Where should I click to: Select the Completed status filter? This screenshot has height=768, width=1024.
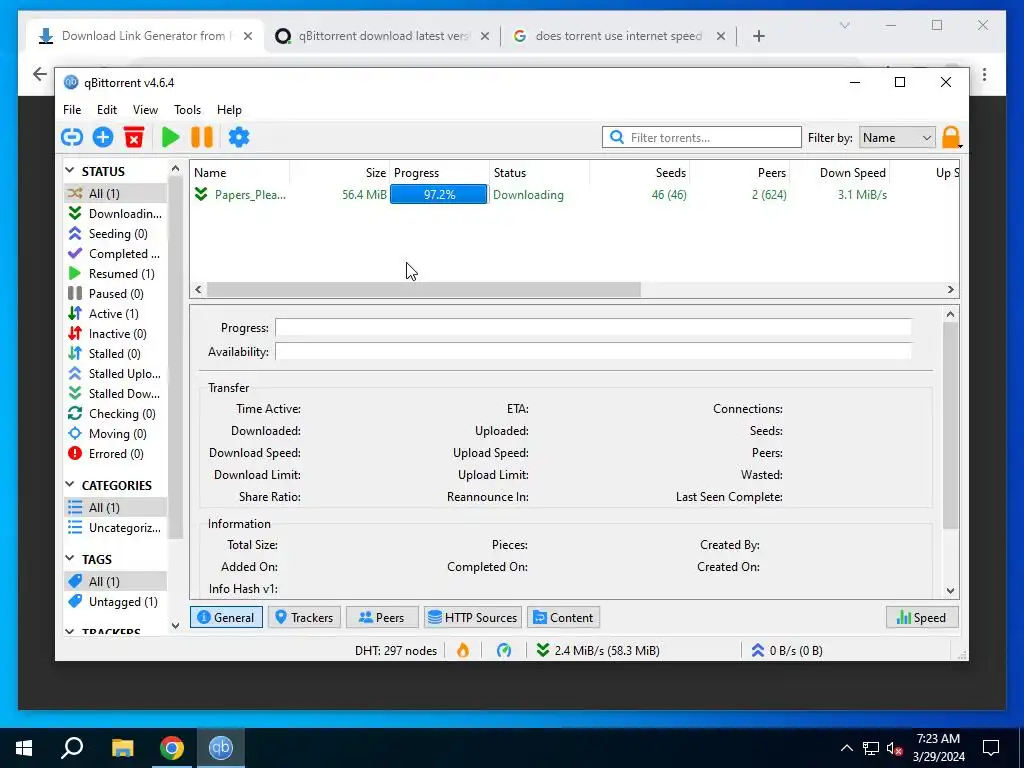116,253
